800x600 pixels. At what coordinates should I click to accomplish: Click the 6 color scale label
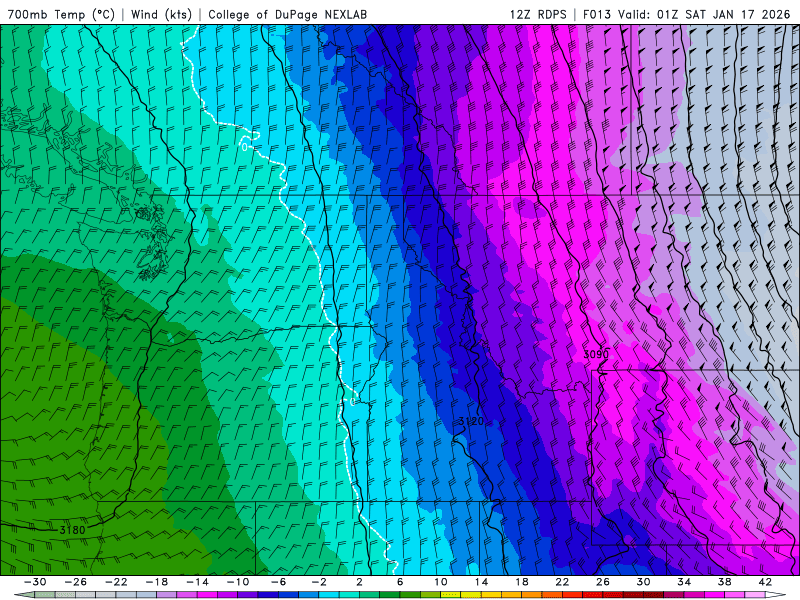coord(400,582)
